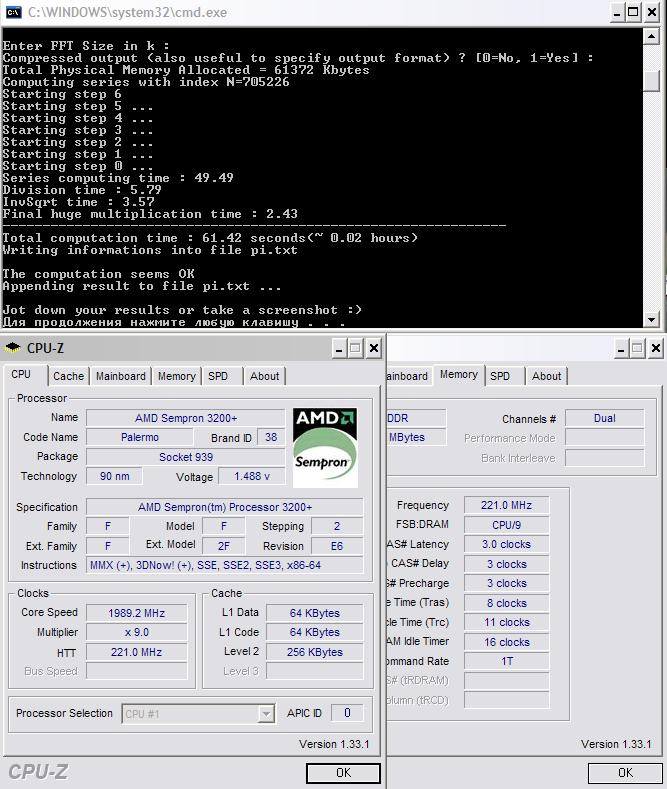Click the Channels # value 'Dual'
Viewport: 667px width, 789px height.
point(605,418)
